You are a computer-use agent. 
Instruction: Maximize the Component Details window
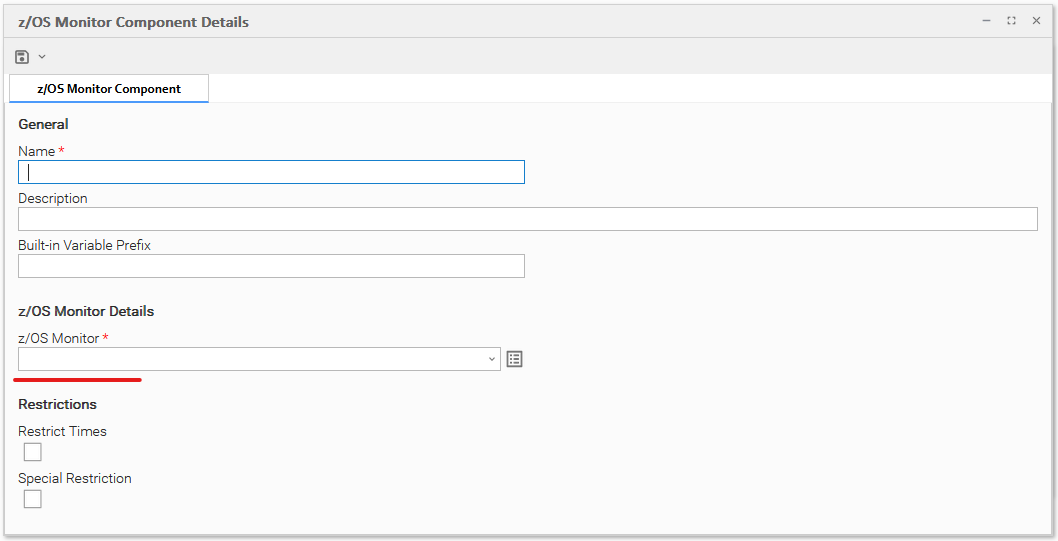[x=1011, y=21]
